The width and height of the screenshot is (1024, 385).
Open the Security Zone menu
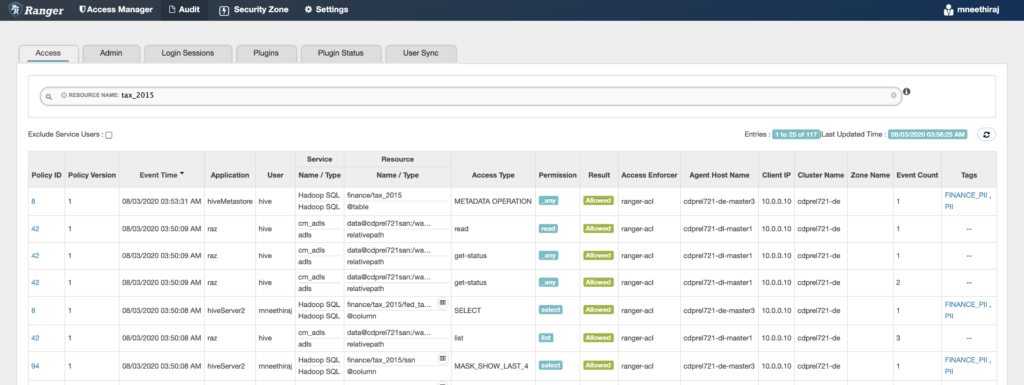pyautogui.click(x=253, y=10)
